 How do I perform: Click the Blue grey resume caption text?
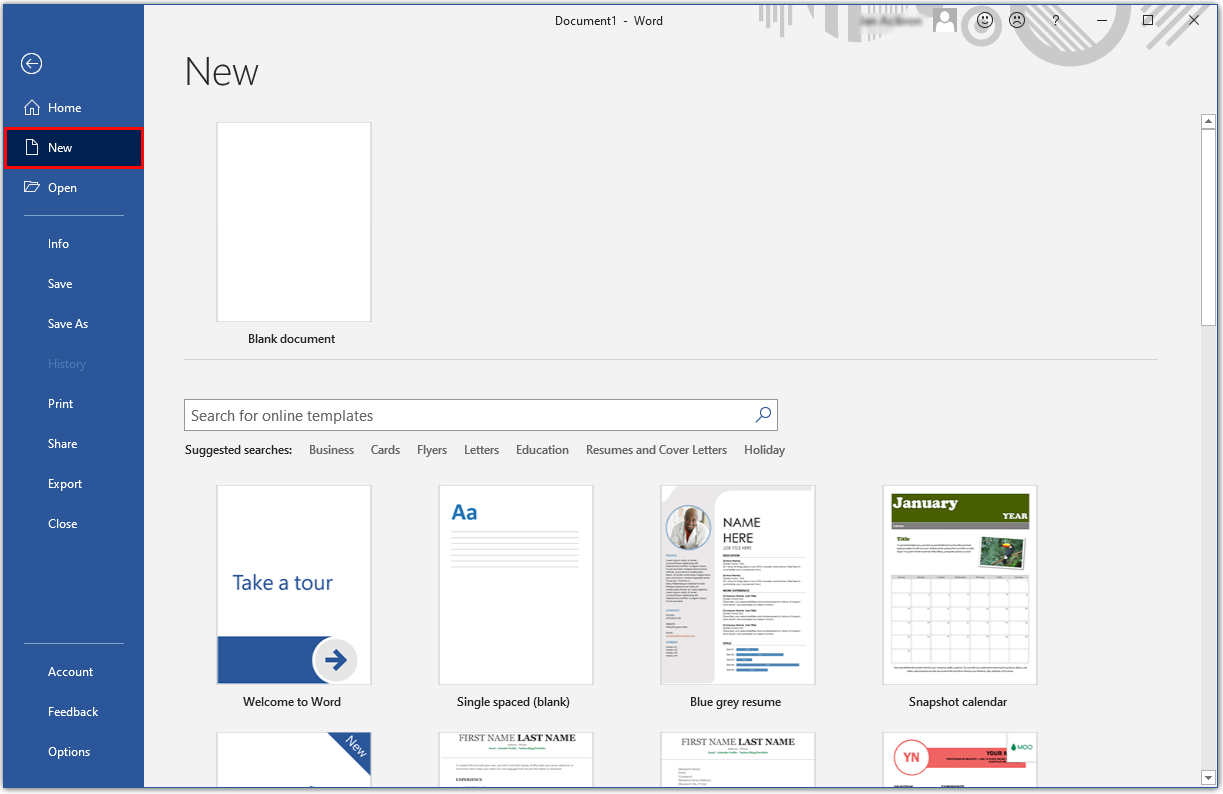[x=736, y=702]
